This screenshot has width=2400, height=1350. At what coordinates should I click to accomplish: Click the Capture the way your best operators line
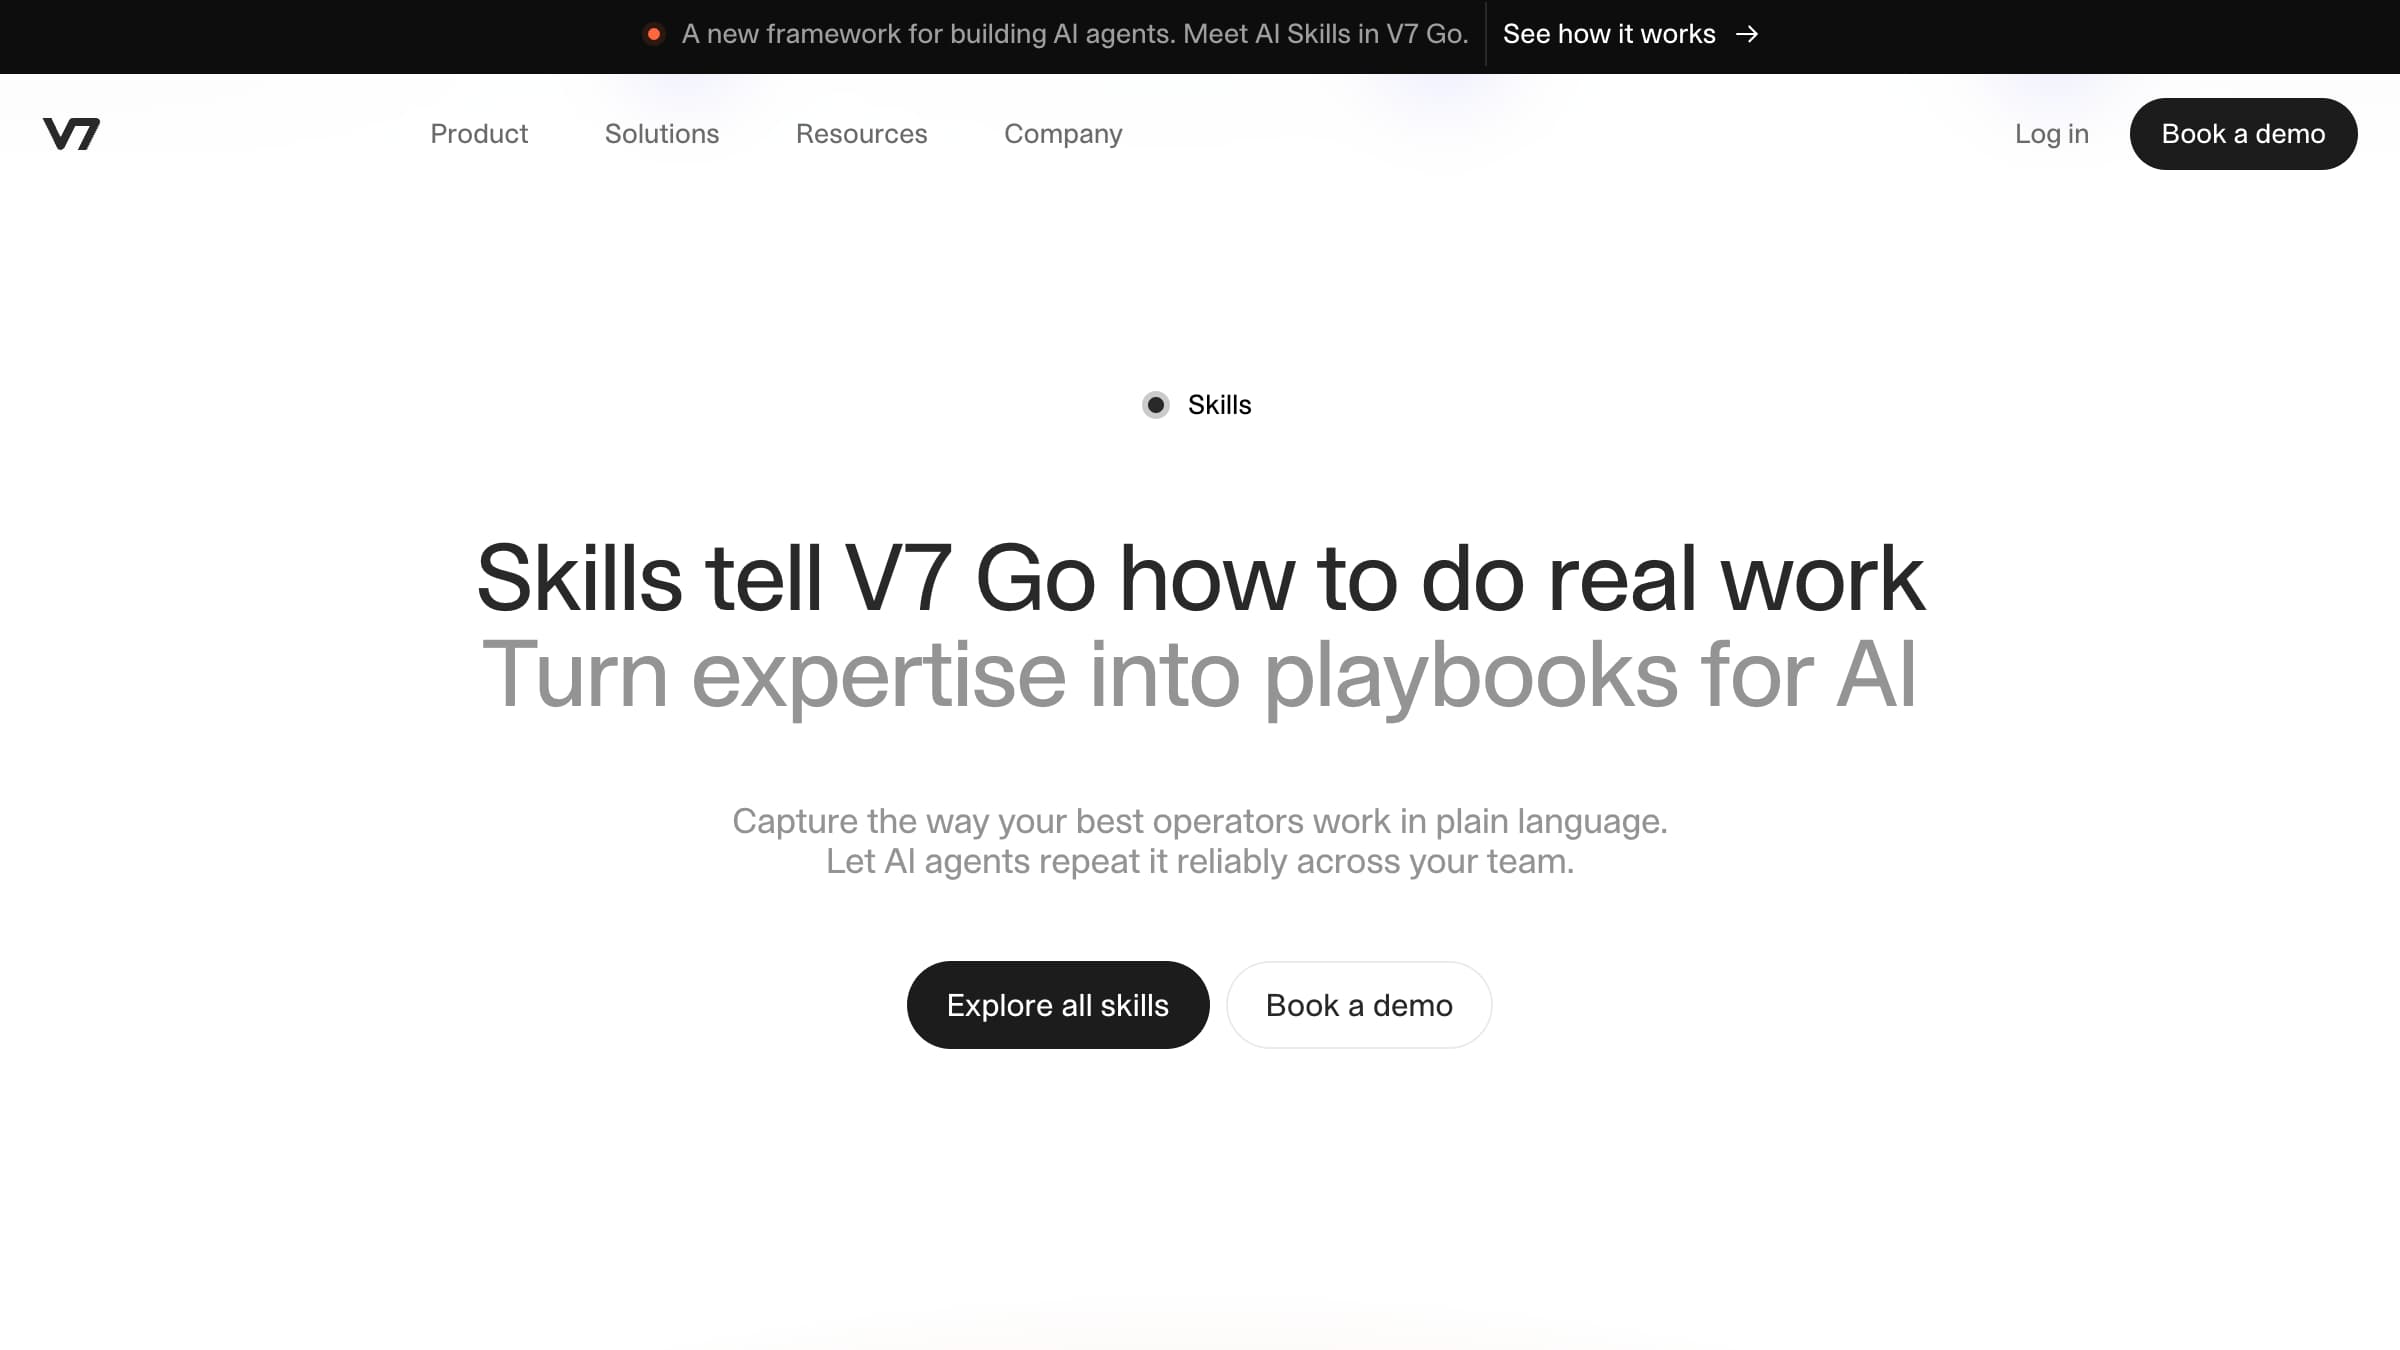tap(1199, 821)
